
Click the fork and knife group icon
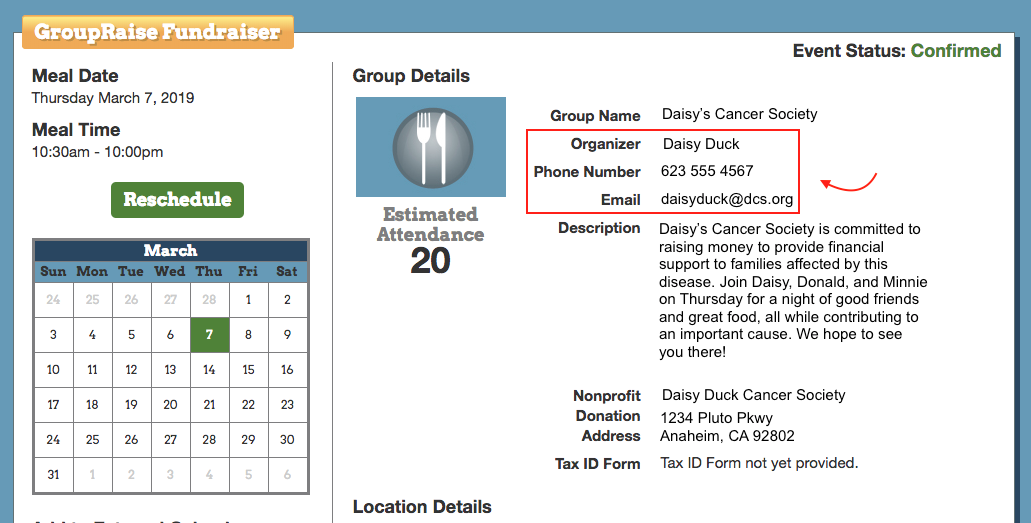(431, 146)
